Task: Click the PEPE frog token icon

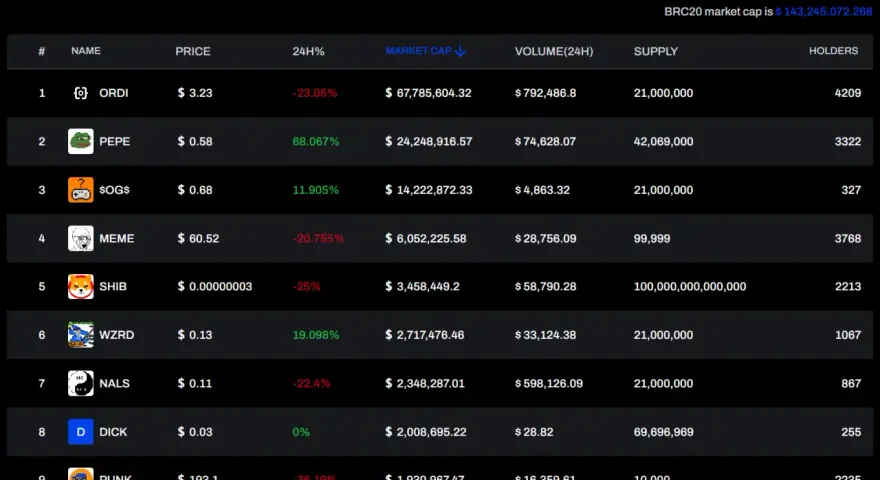Action: tap(81, 141)
